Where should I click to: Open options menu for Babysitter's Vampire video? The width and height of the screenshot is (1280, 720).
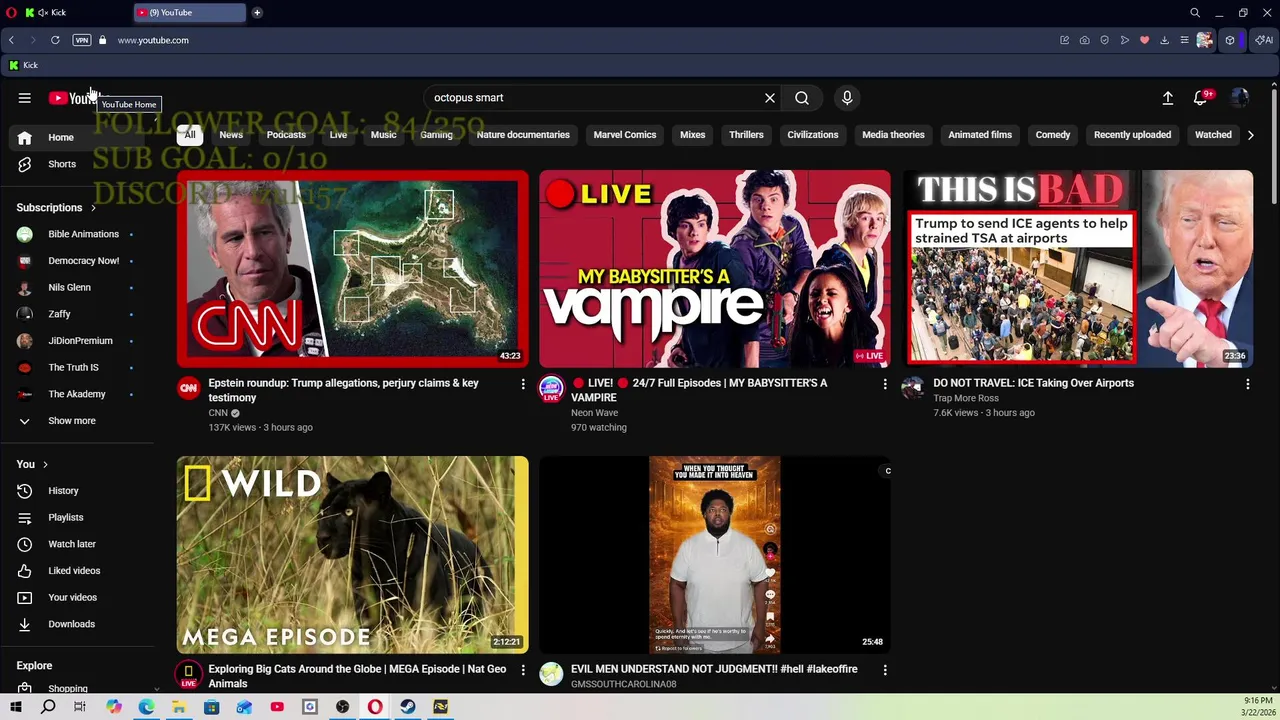click(885, 384)
